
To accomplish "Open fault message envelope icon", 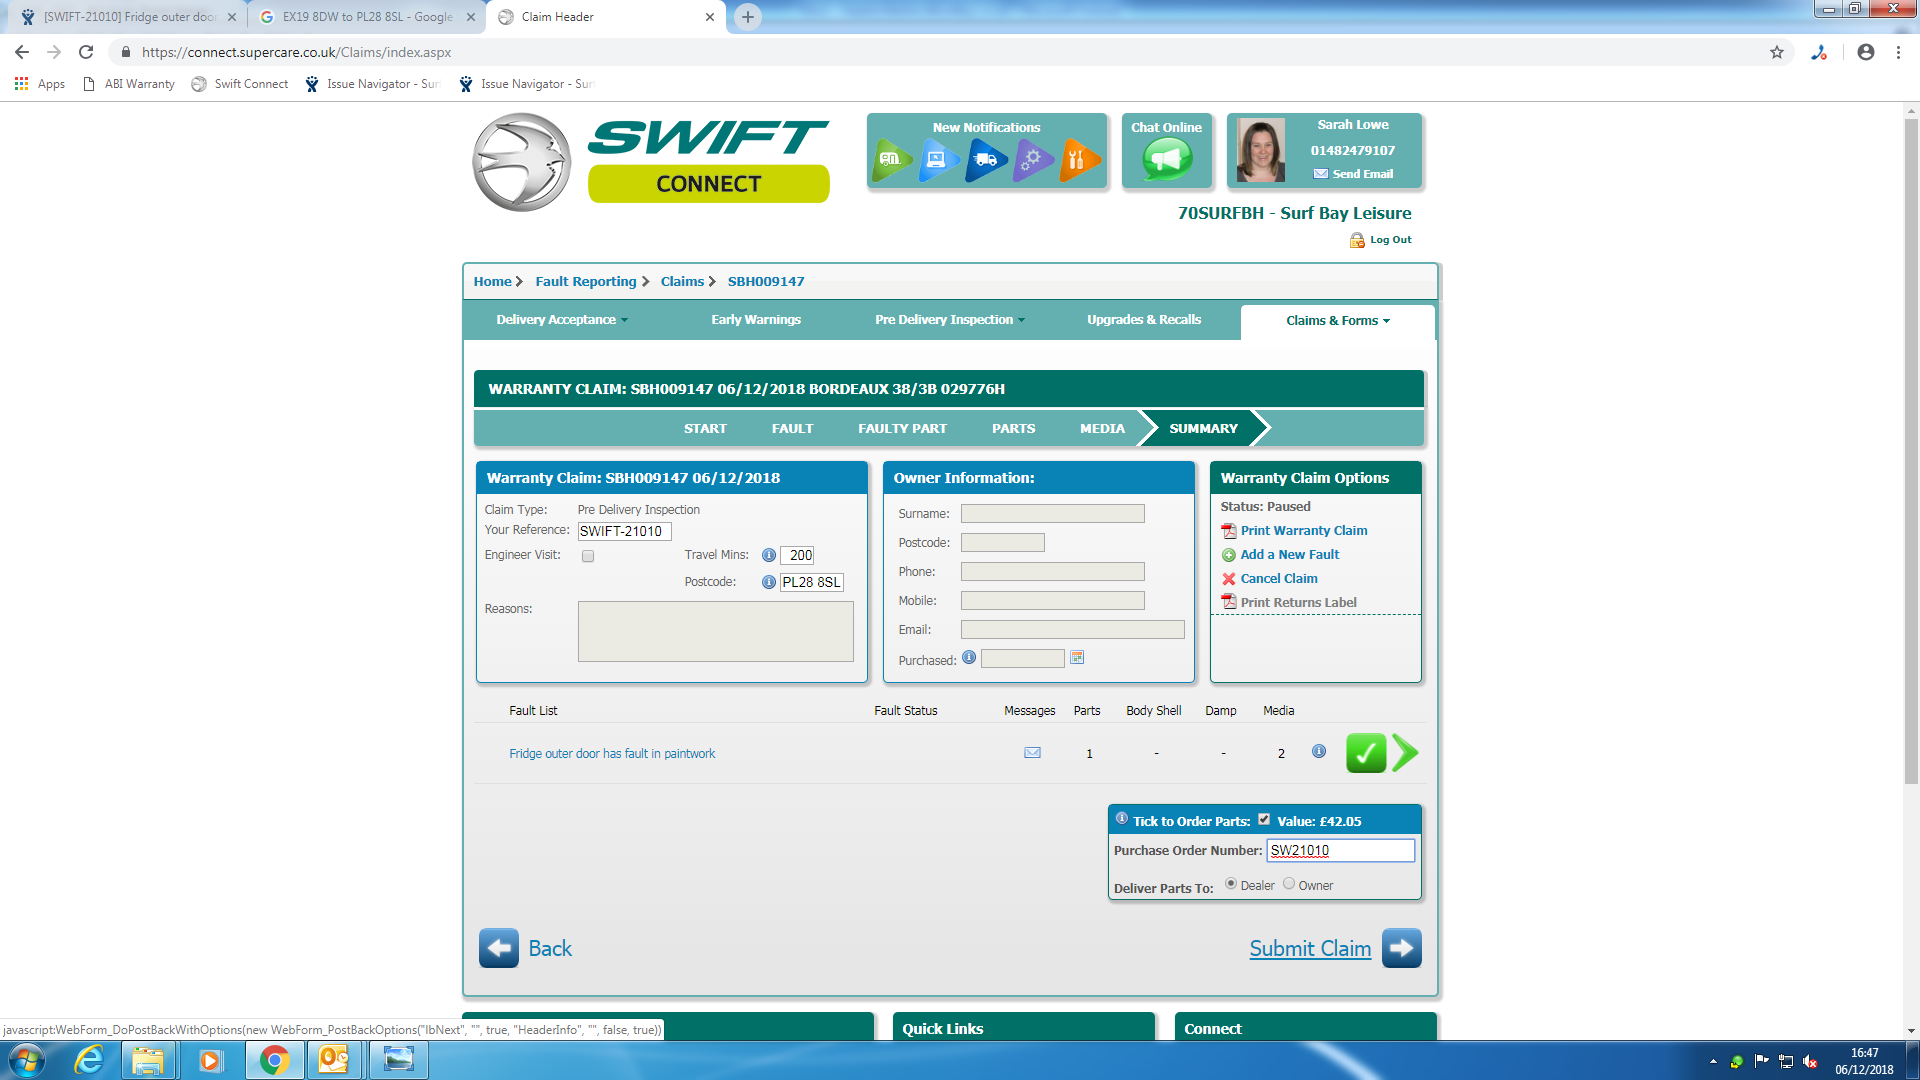I will 1032,753.
